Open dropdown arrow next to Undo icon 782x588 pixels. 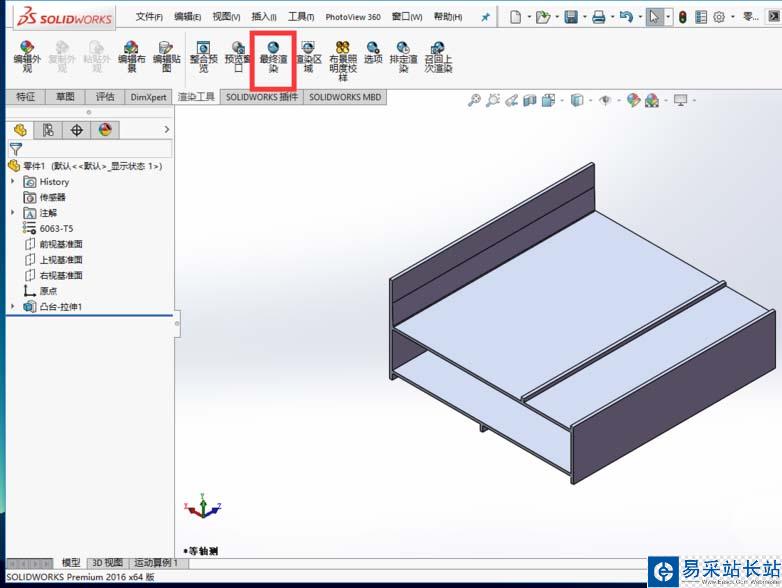click(640, 17)
